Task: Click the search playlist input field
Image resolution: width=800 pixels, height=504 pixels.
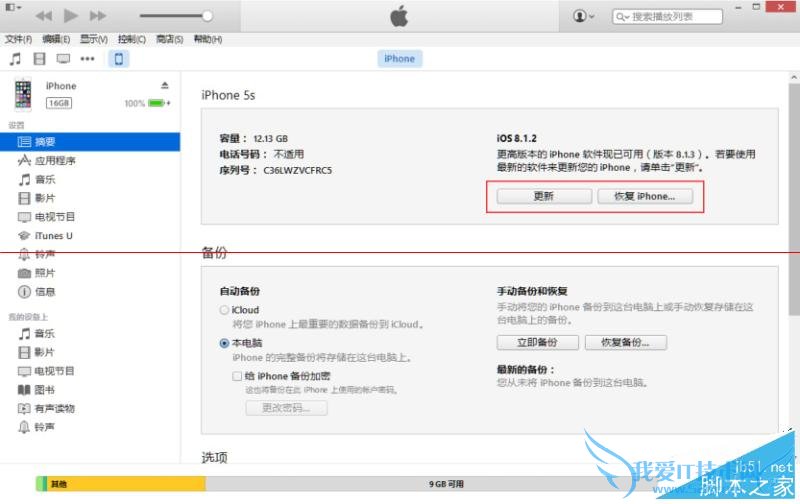Action: 667,17
